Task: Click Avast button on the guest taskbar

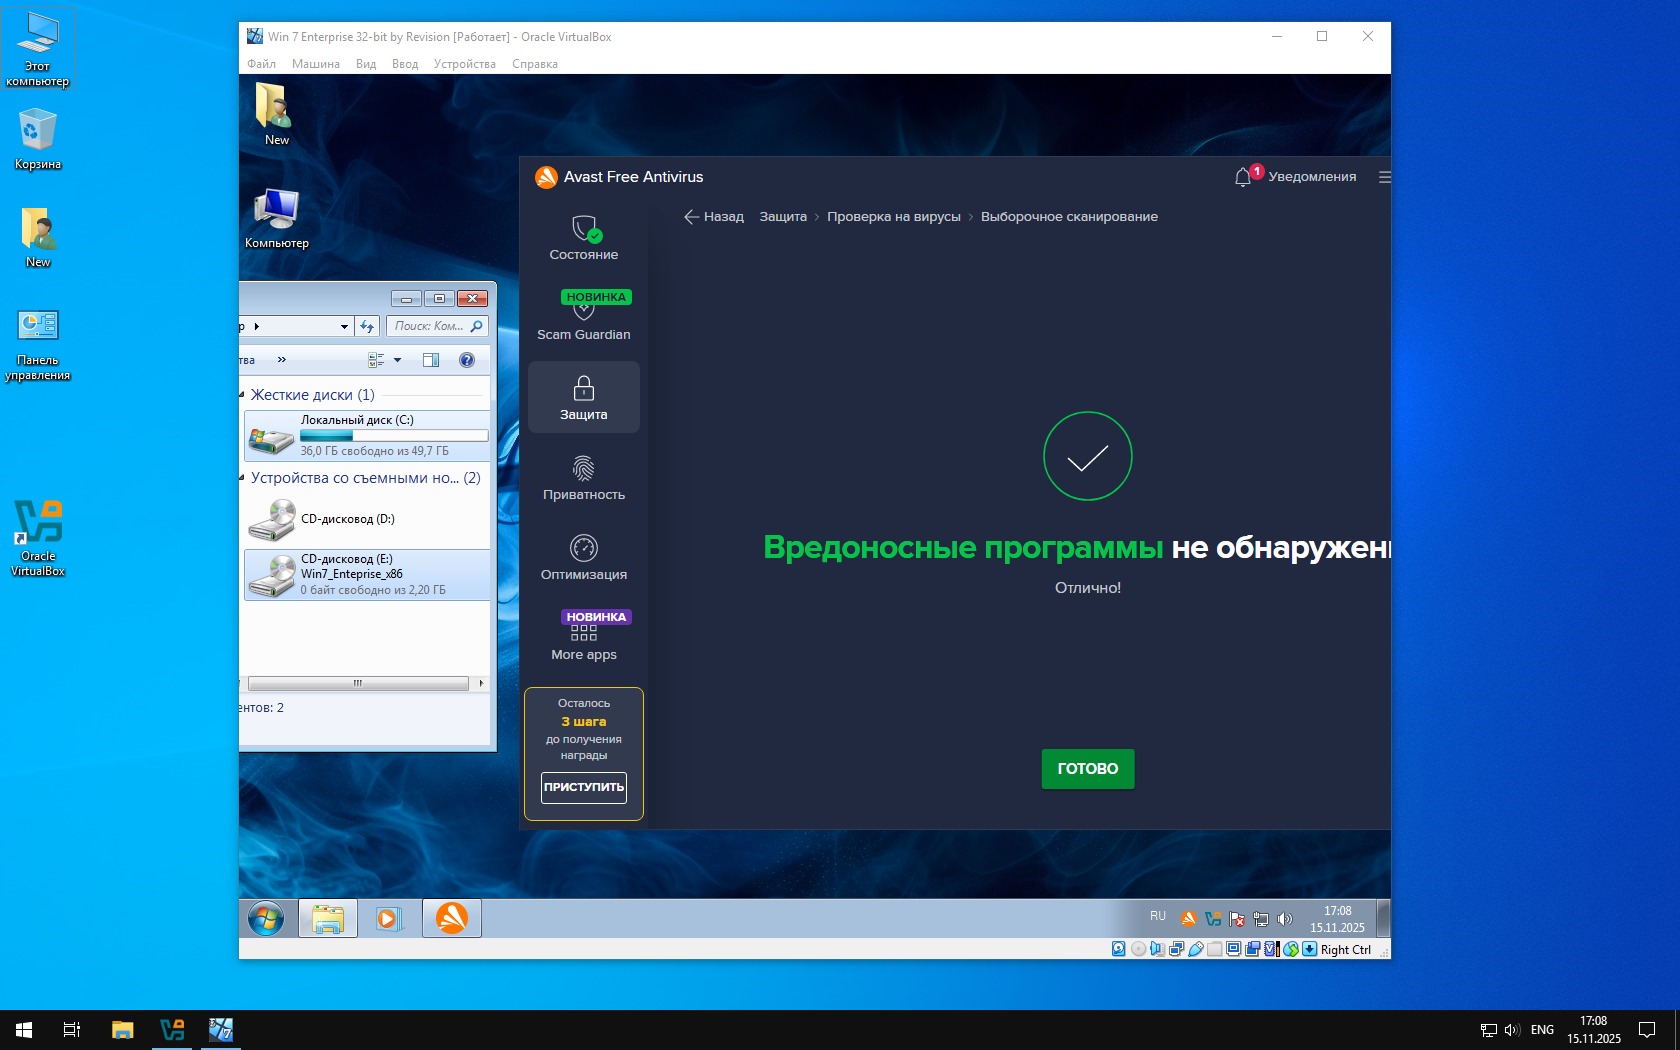Action: (x=452, y=918)
